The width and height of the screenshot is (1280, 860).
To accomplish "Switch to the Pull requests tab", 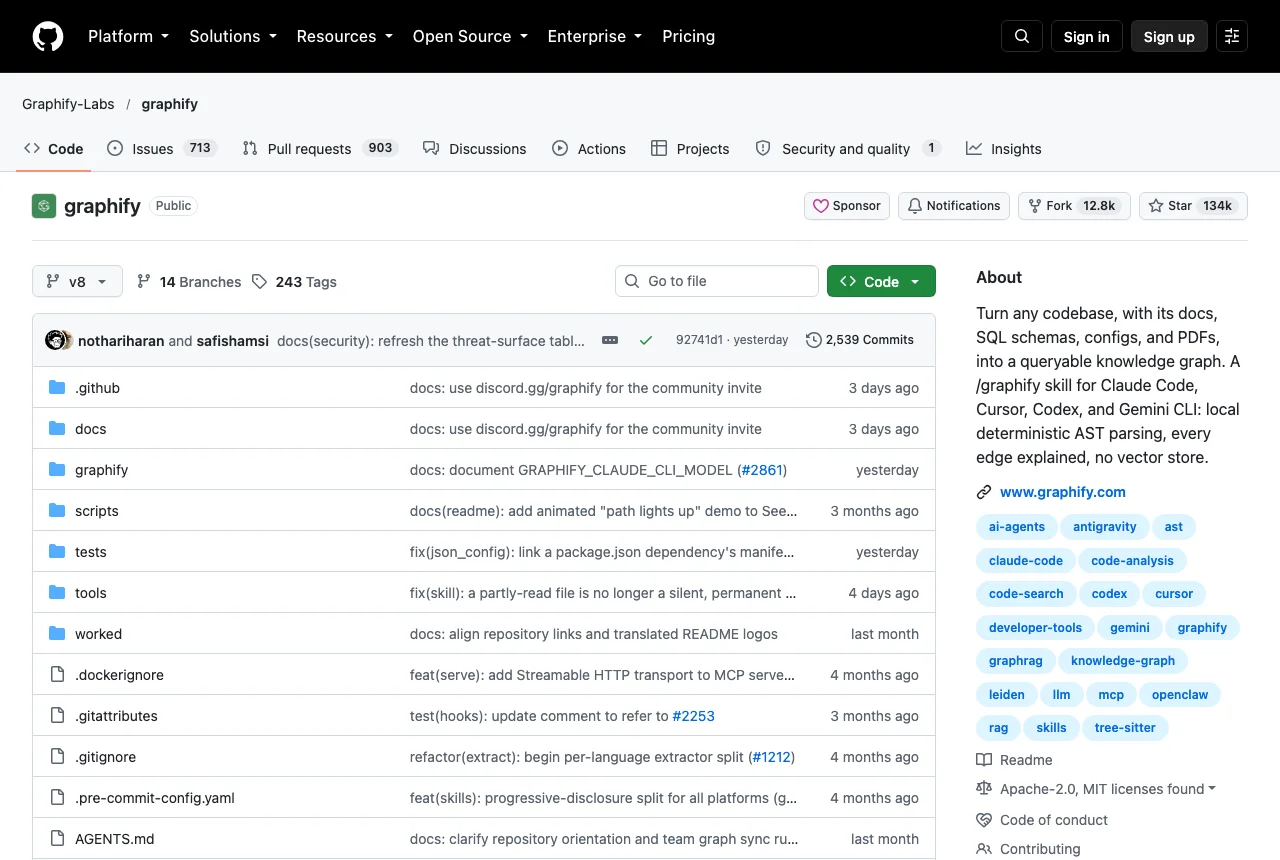I will pyautogui.click(x=320, y=148).
